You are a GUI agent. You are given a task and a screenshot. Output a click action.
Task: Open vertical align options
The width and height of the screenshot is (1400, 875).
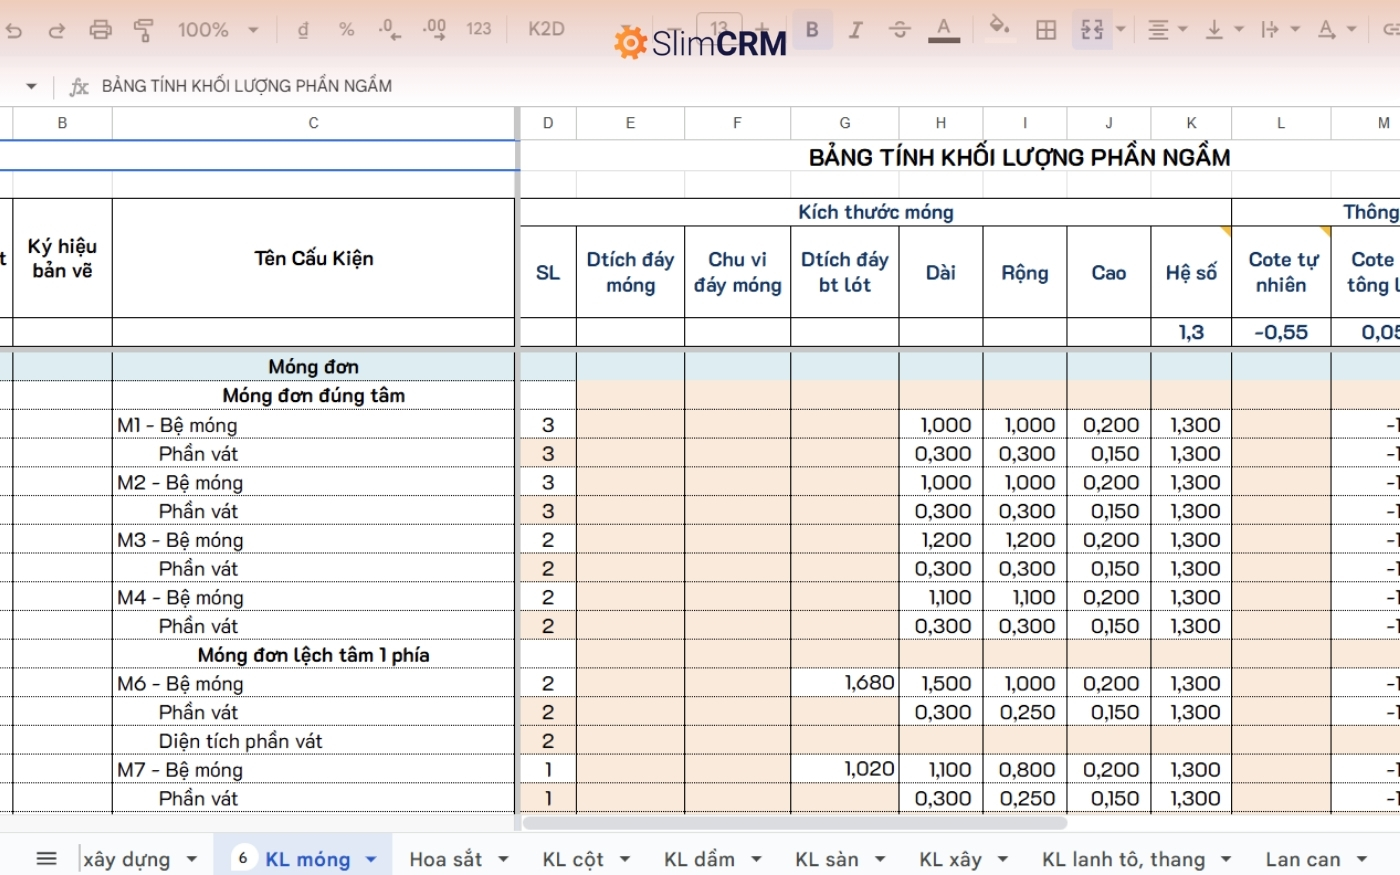(x=1222, y=30)
